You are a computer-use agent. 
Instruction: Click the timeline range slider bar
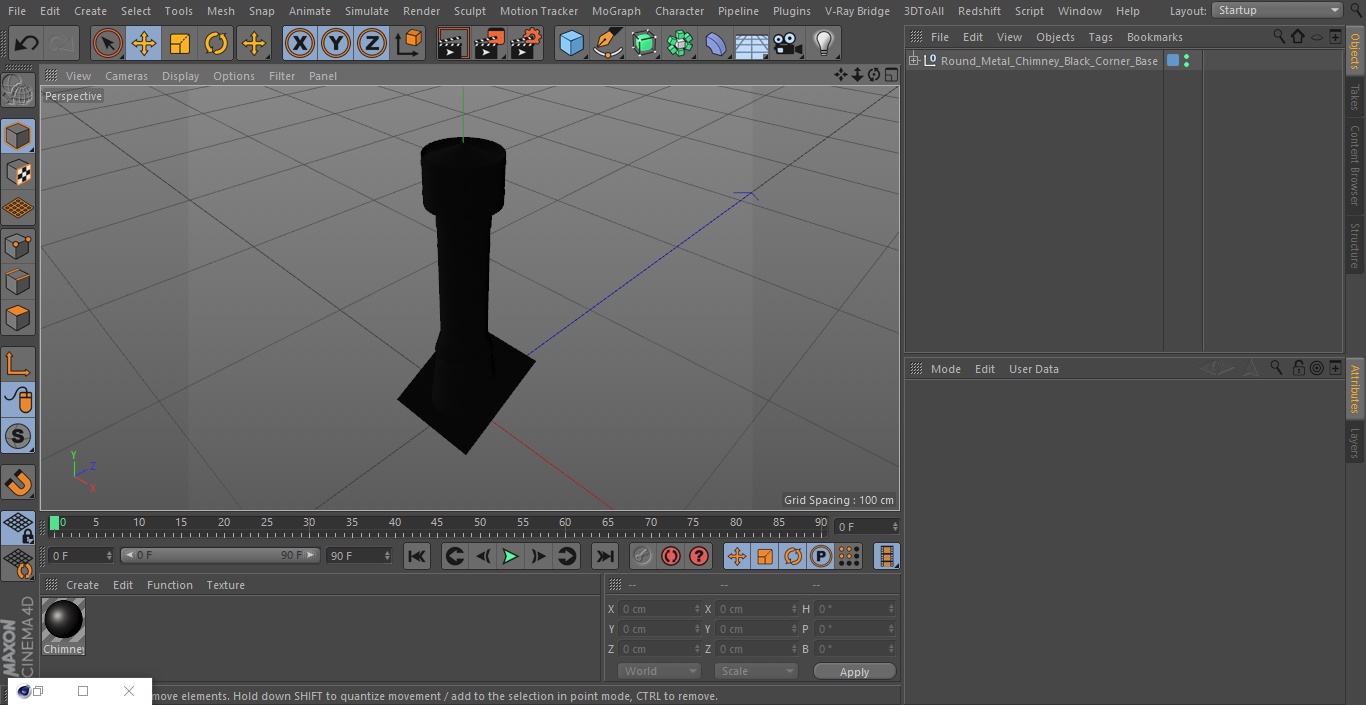(220, 555)
